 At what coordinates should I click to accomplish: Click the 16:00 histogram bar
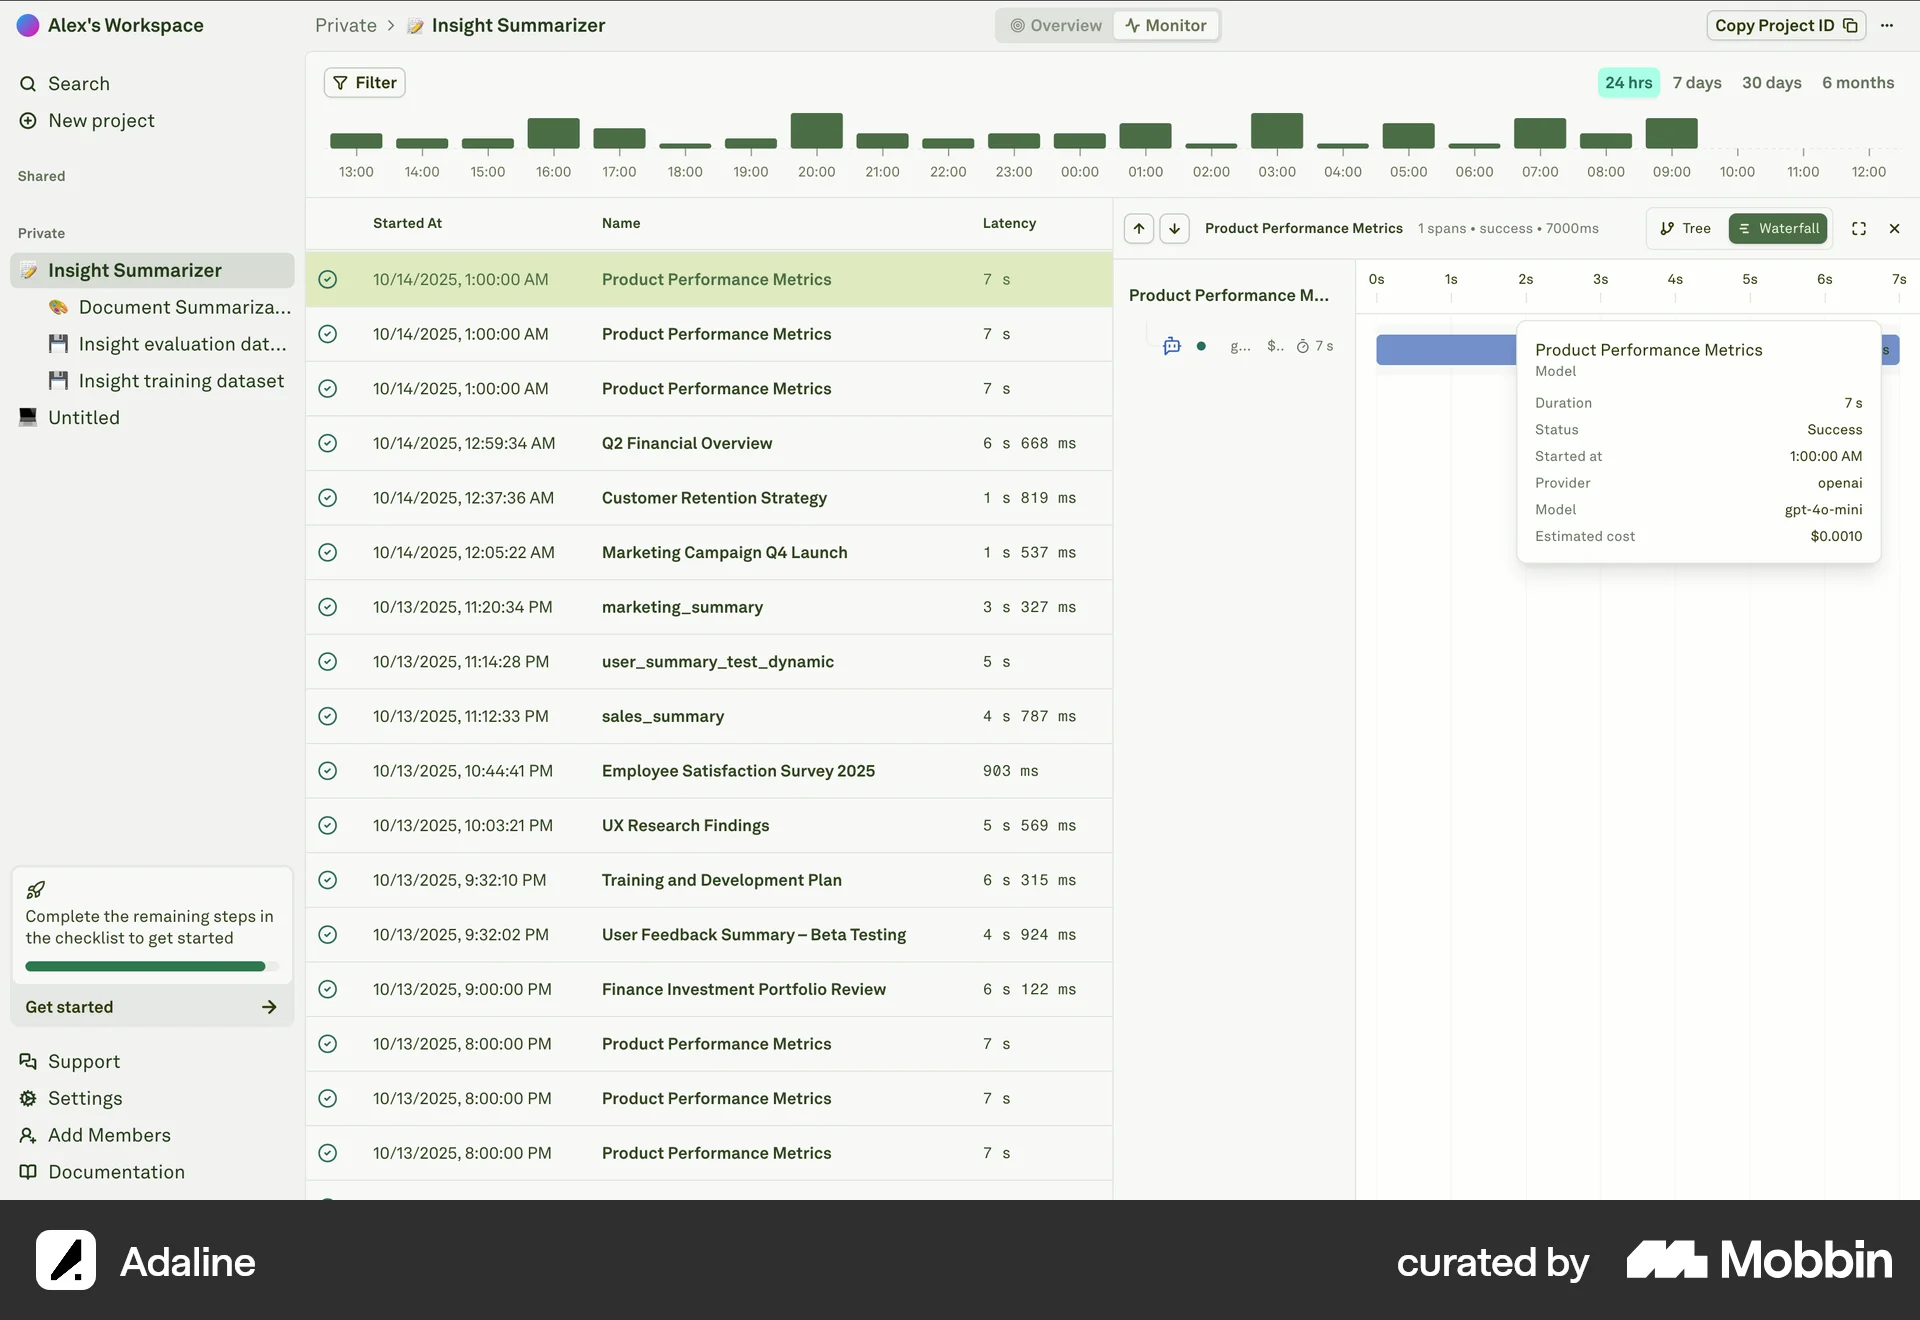coord(553,133)
